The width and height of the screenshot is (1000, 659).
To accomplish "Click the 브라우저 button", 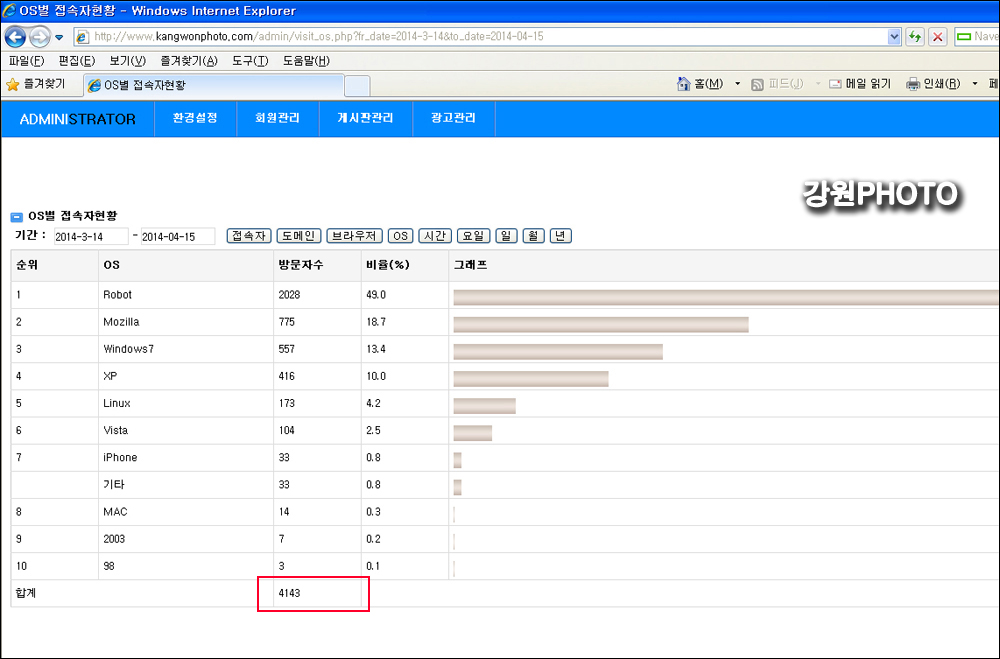I will 354,236.
